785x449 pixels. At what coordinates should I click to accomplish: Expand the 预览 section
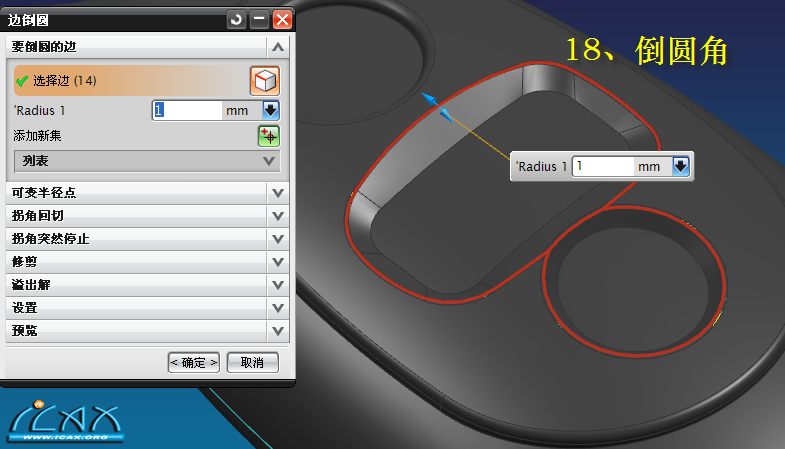(x=278, y=331)
